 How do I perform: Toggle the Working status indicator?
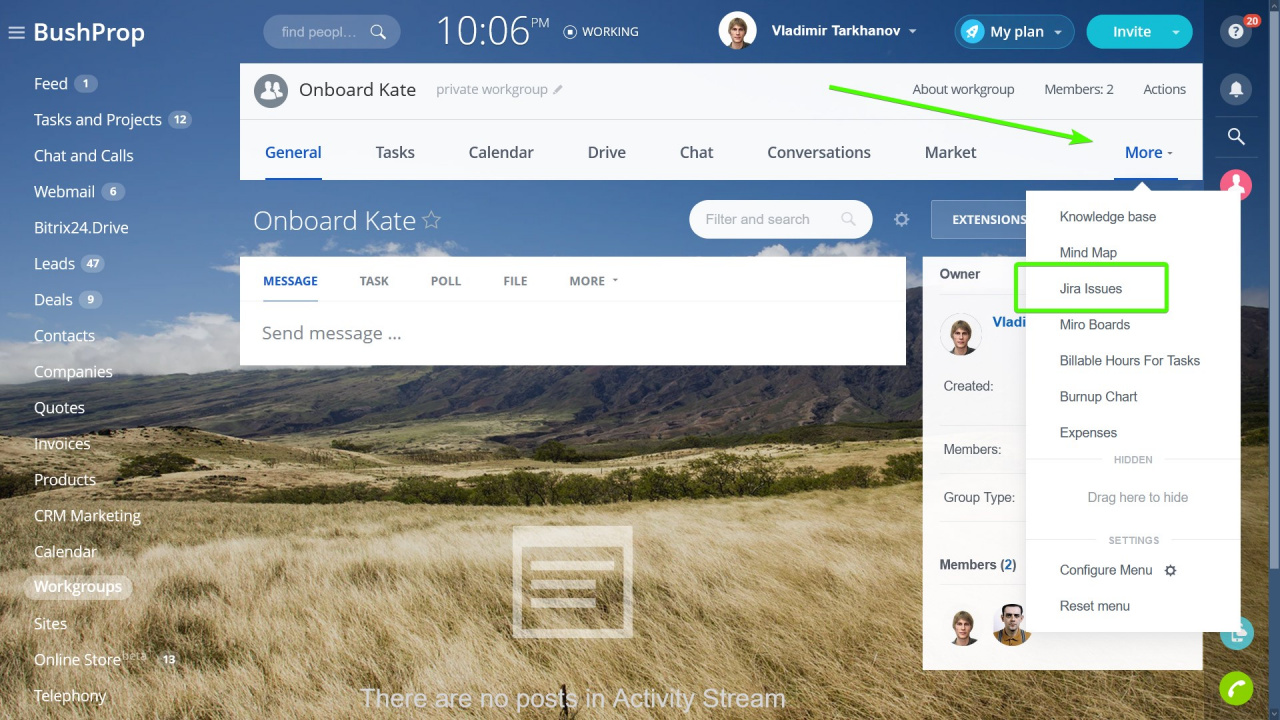(x=570, y=32)
